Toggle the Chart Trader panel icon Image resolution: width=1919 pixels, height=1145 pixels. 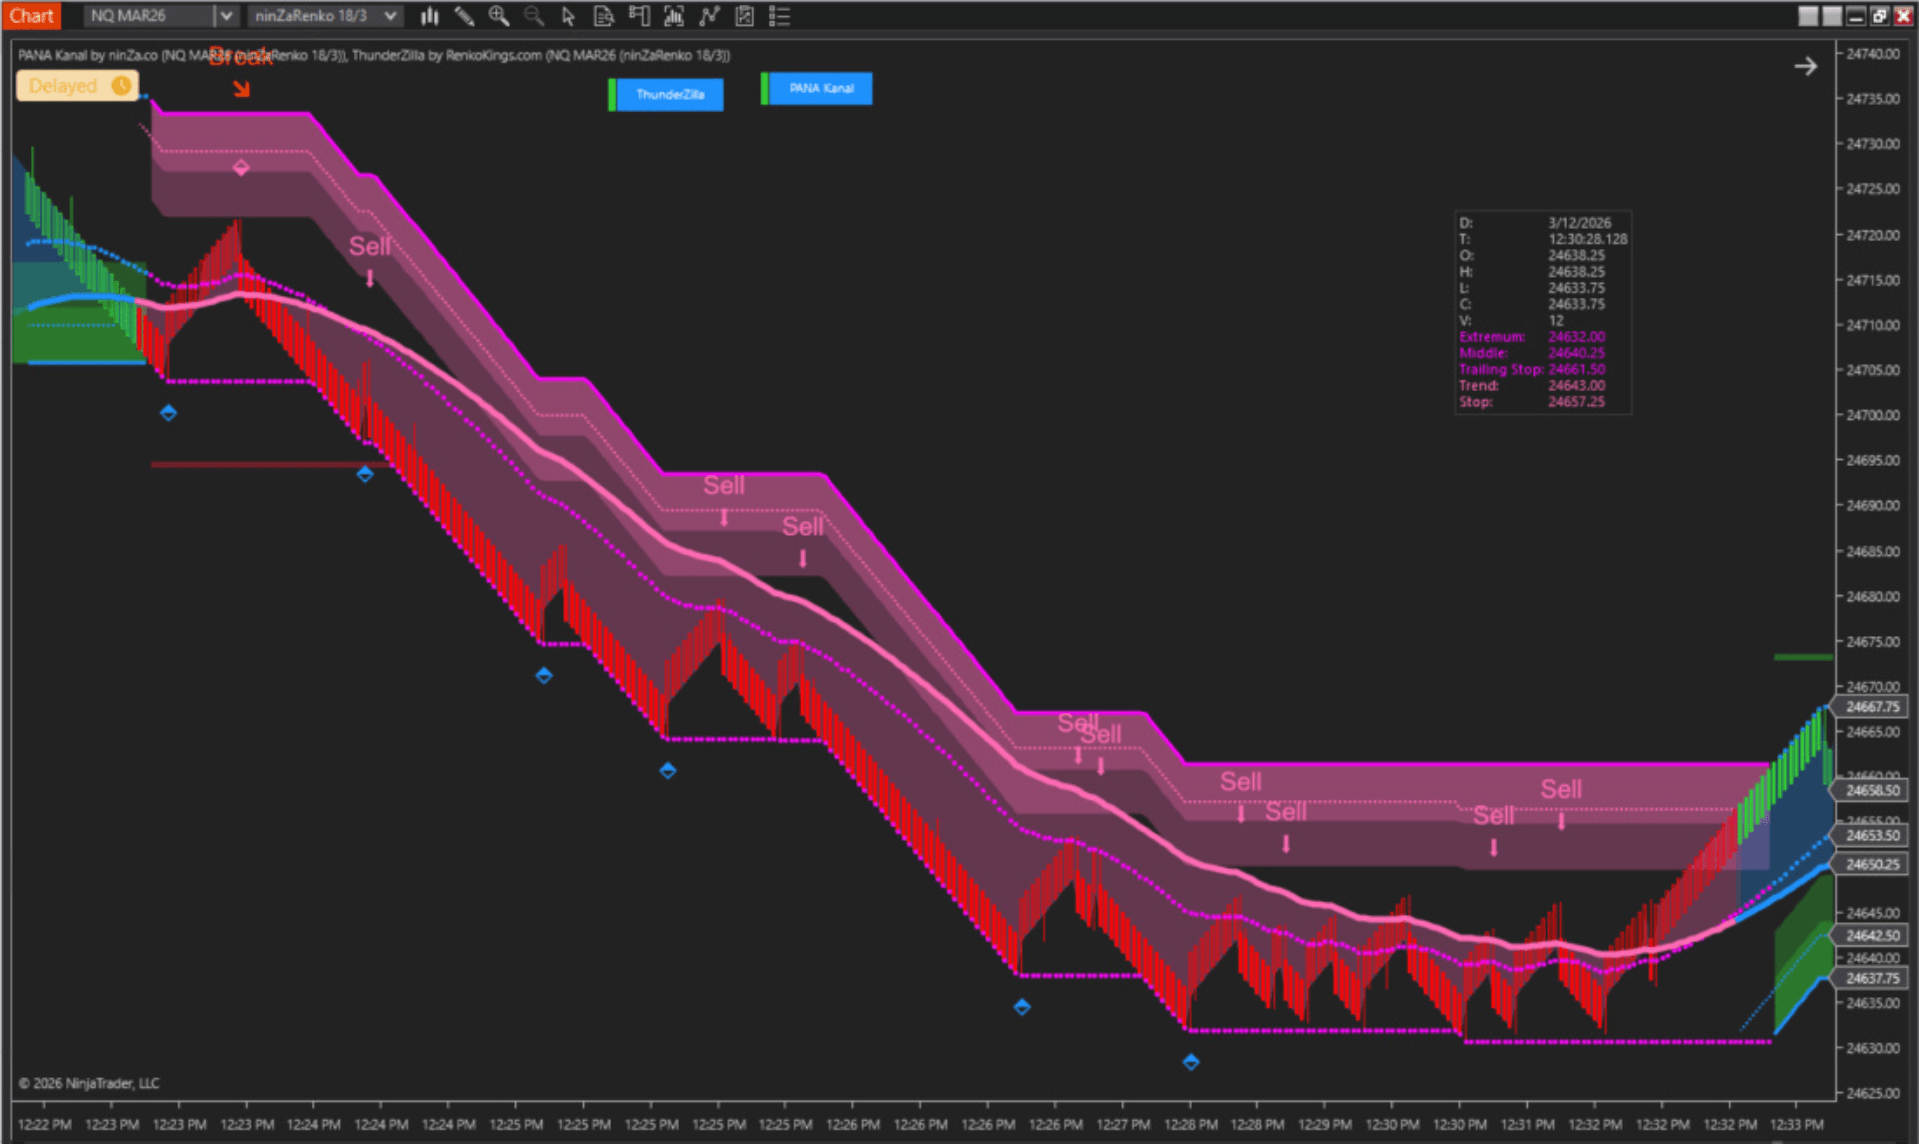[x=639, y=16]
